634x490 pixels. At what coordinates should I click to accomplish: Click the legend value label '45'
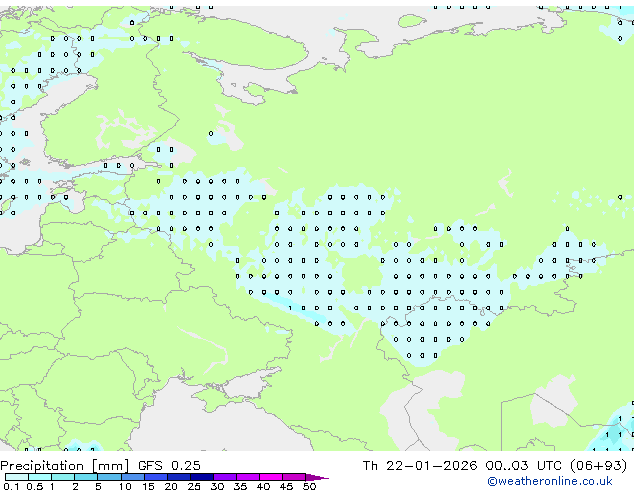coord(286,486)
